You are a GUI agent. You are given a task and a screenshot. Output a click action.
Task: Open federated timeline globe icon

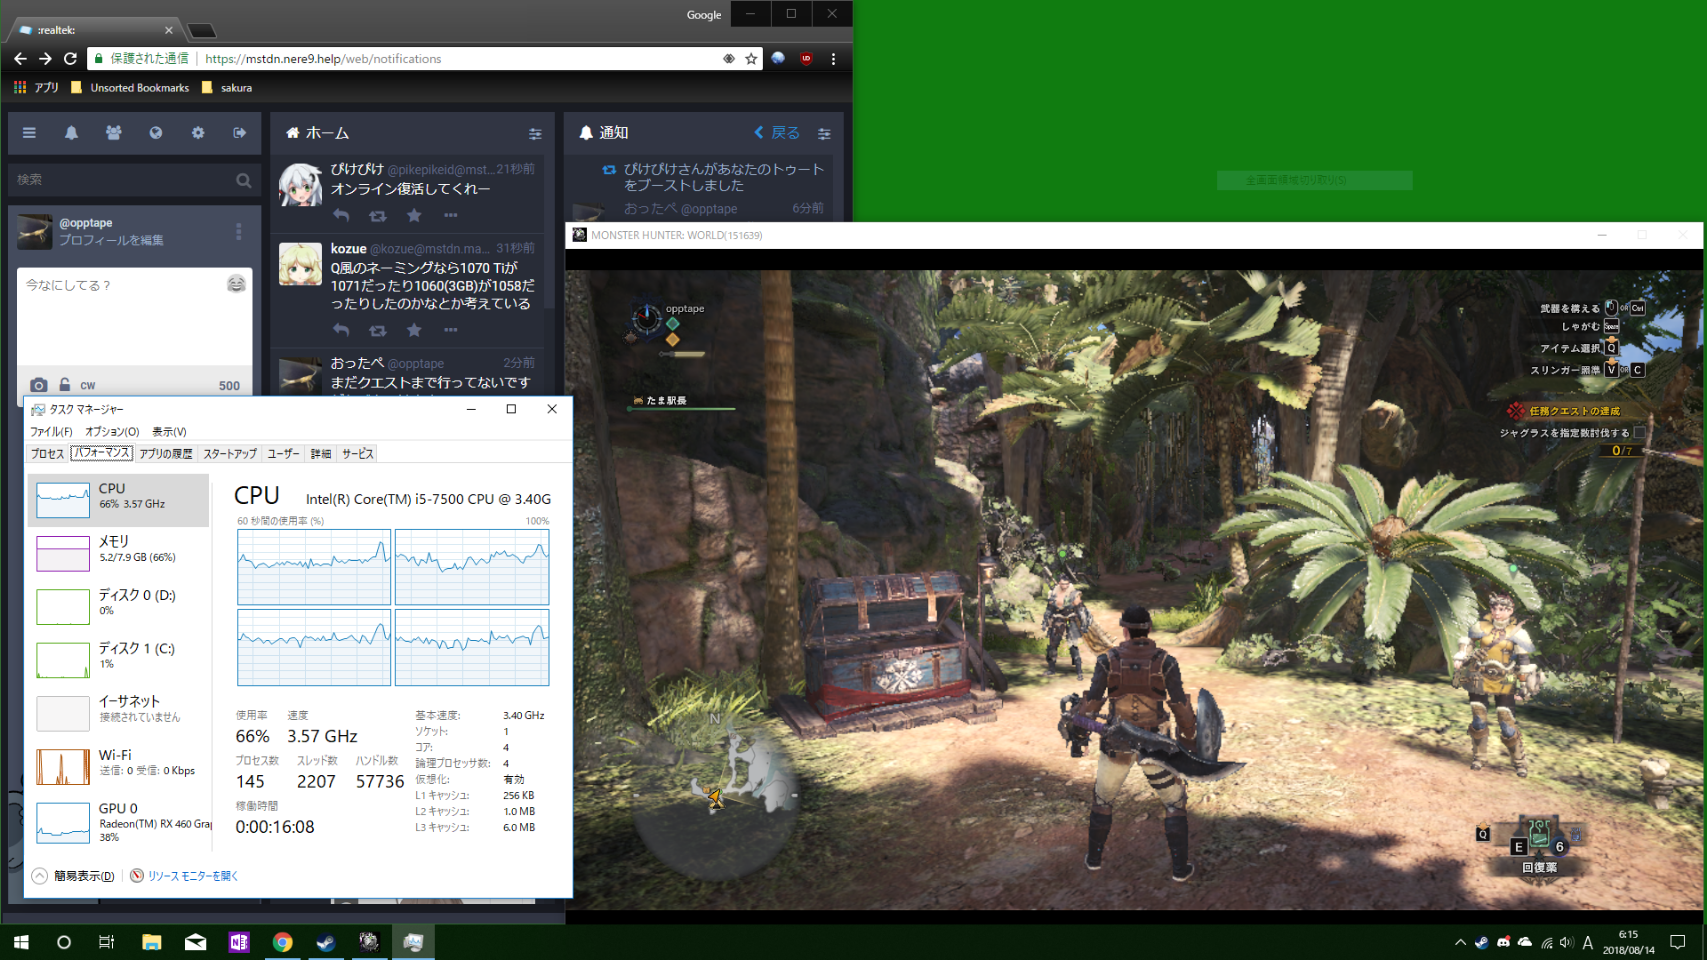click(x=156, y=133)
